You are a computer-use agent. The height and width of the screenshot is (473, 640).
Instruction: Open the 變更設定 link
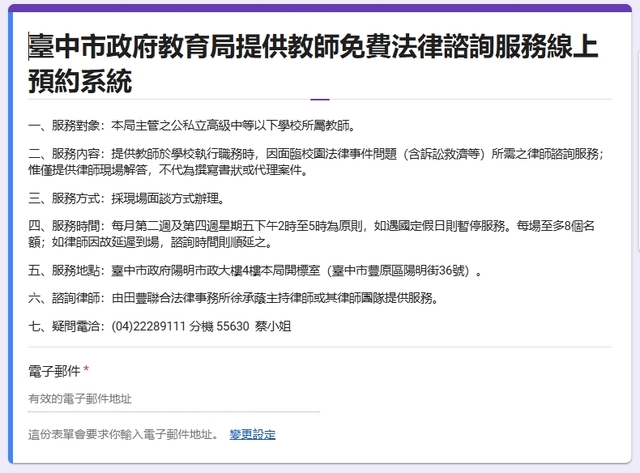click(252, 434)
